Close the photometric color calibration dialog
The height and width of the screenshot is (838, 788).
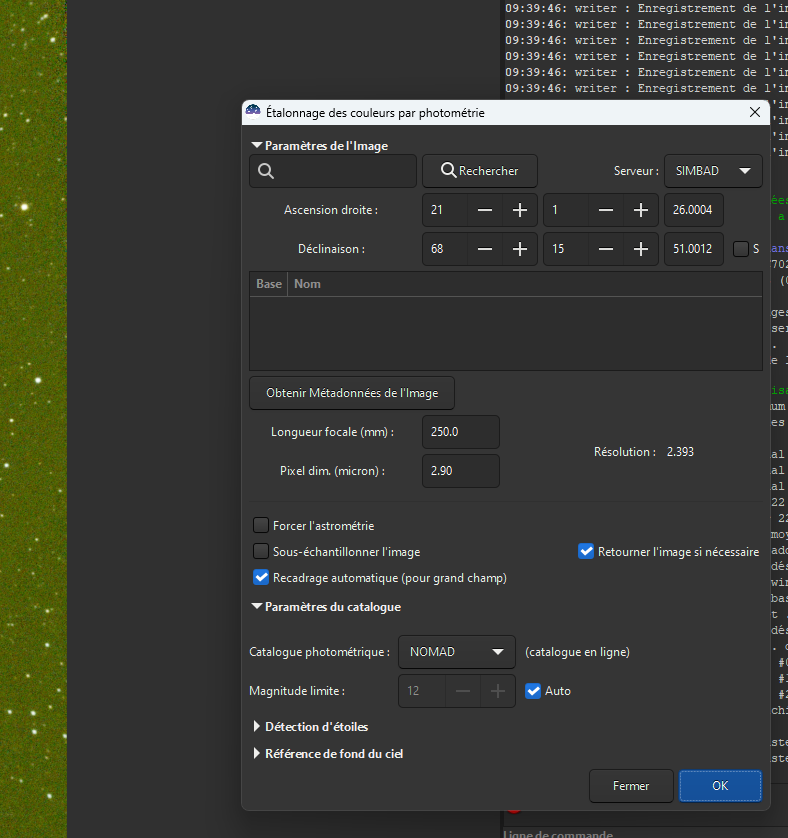click(x=755, y=113)
